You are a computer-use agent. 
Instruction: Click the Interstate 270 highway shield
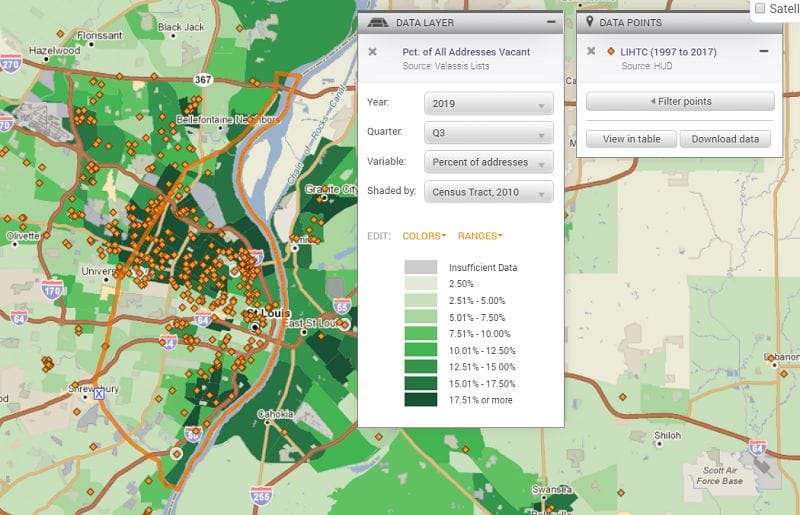[11, 65]
